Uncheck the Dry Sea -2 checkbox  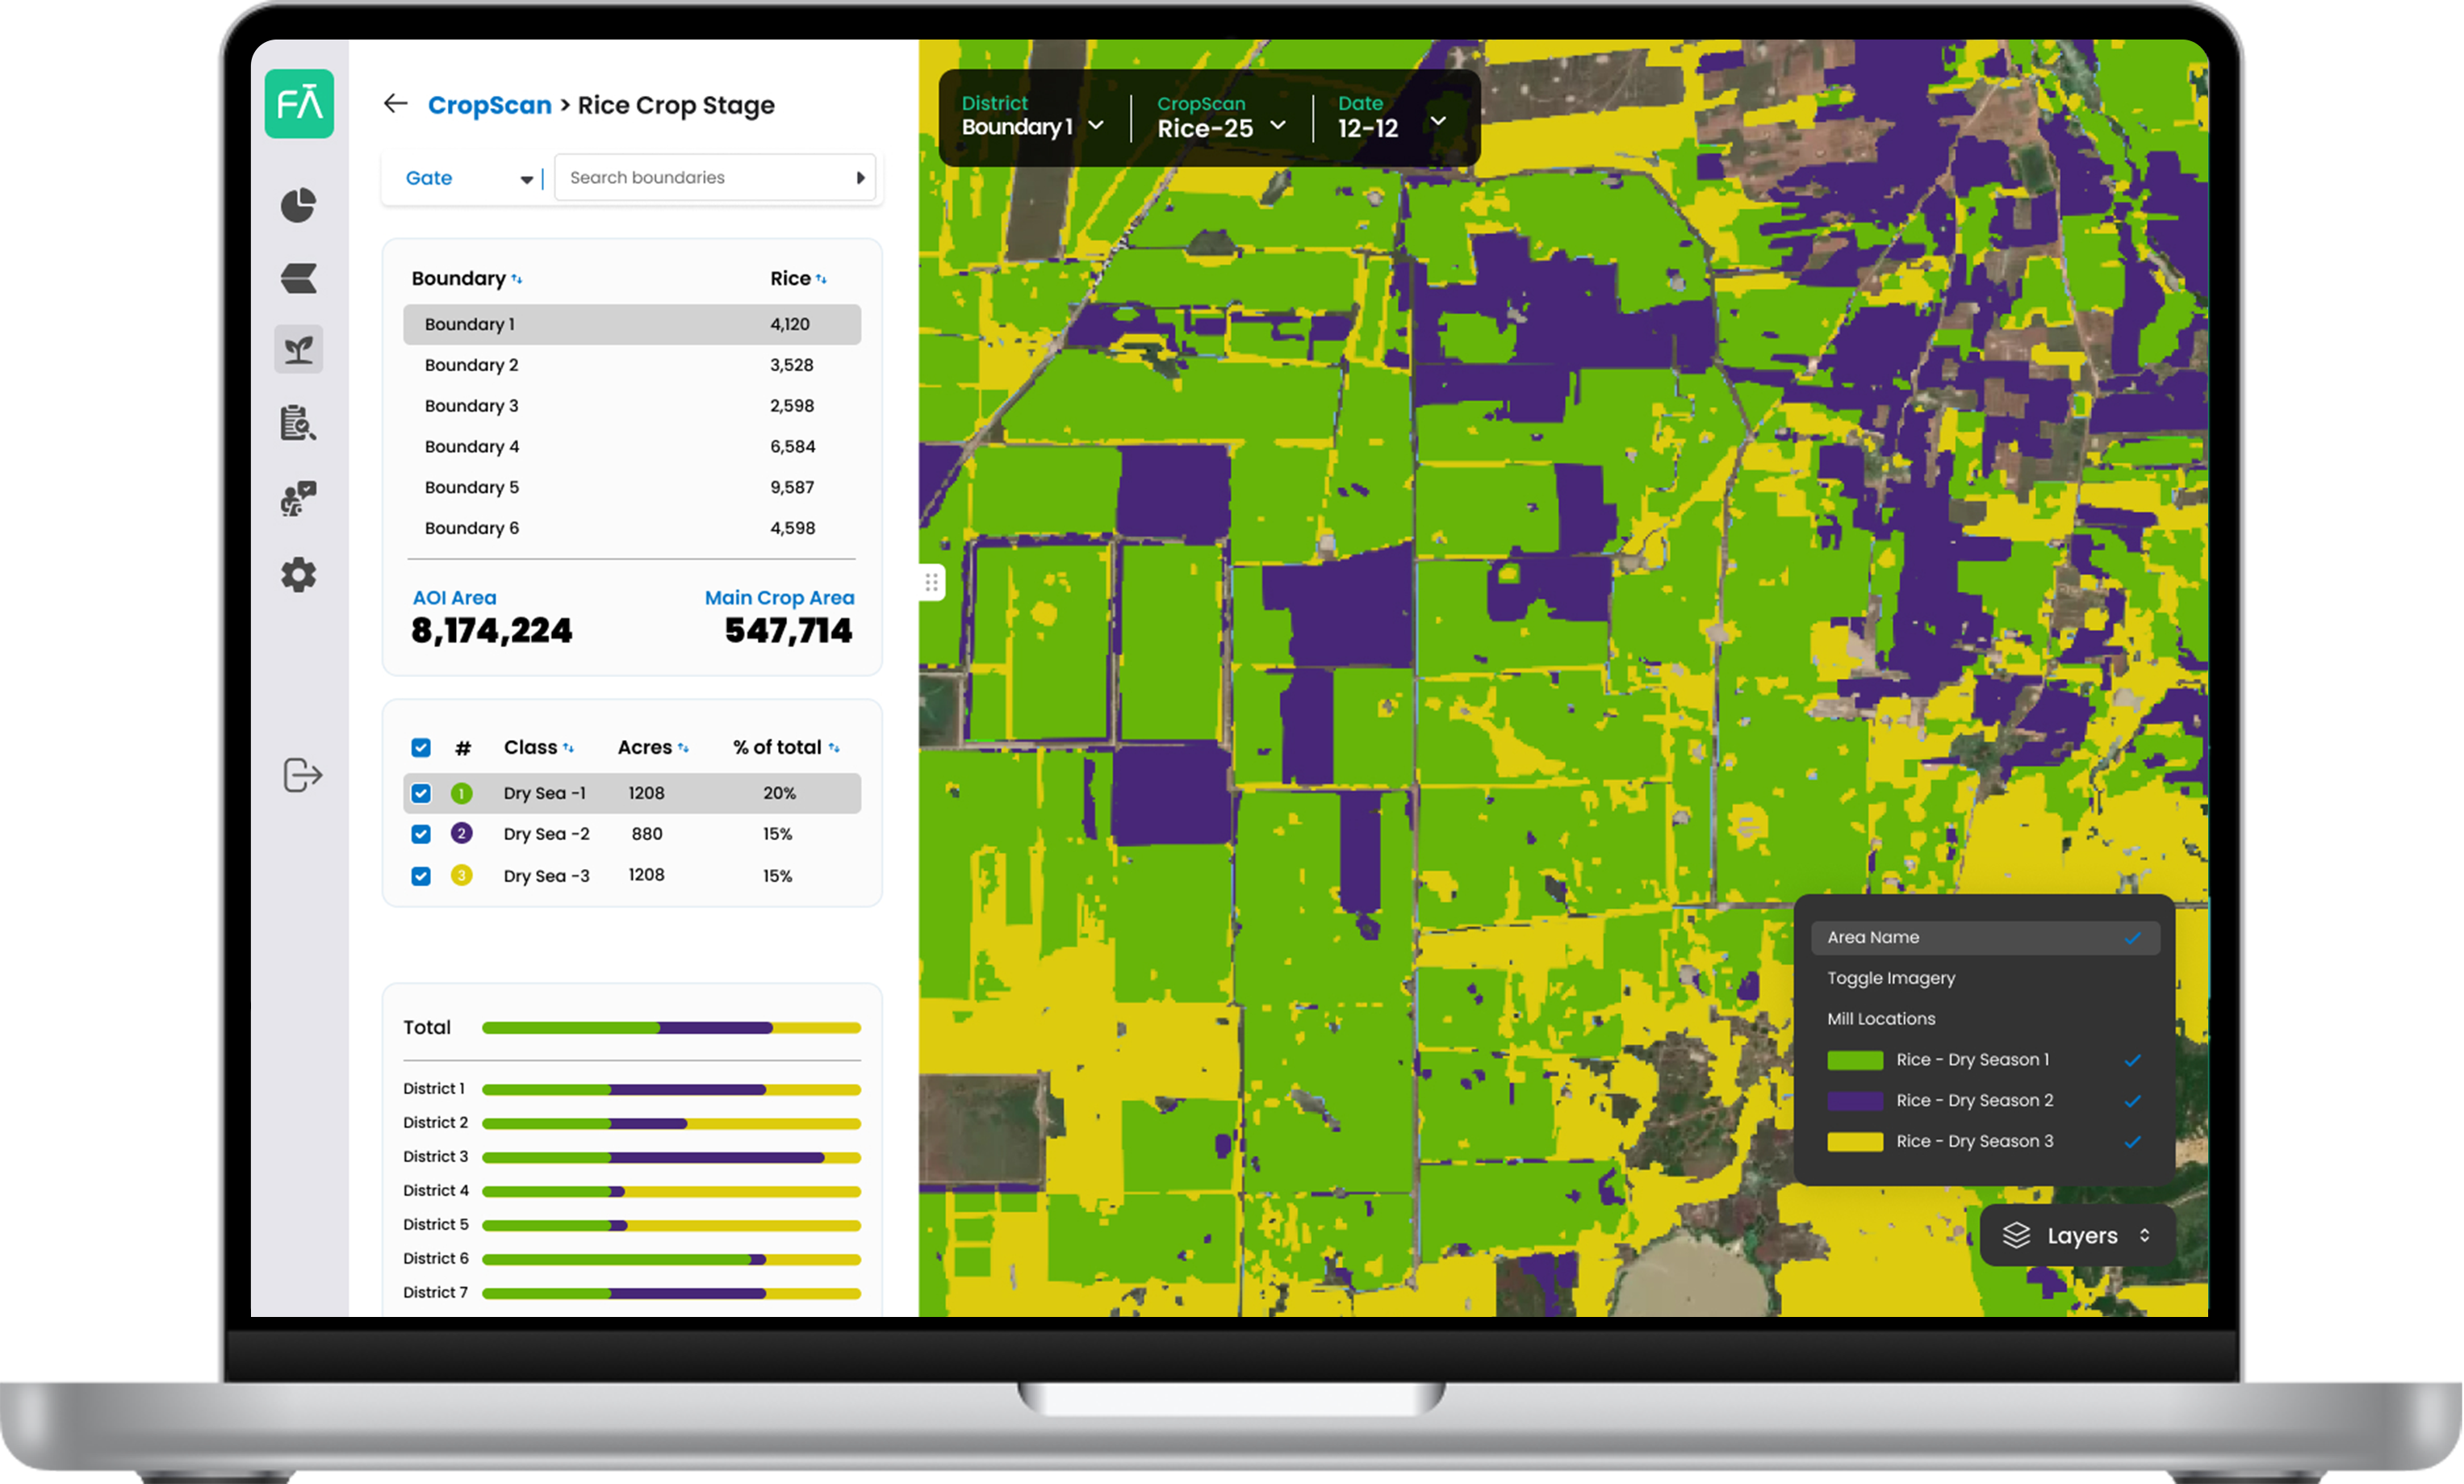421,834
